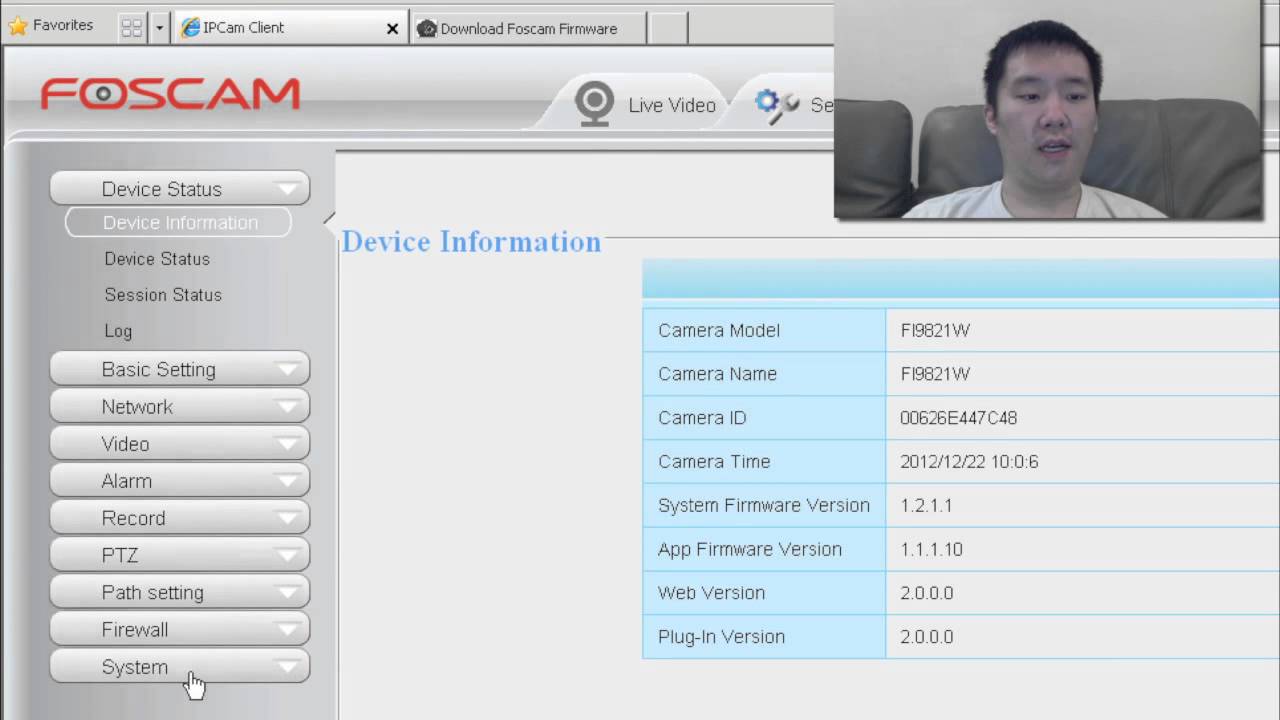Expand the Alarm section

tap(180, 480)
